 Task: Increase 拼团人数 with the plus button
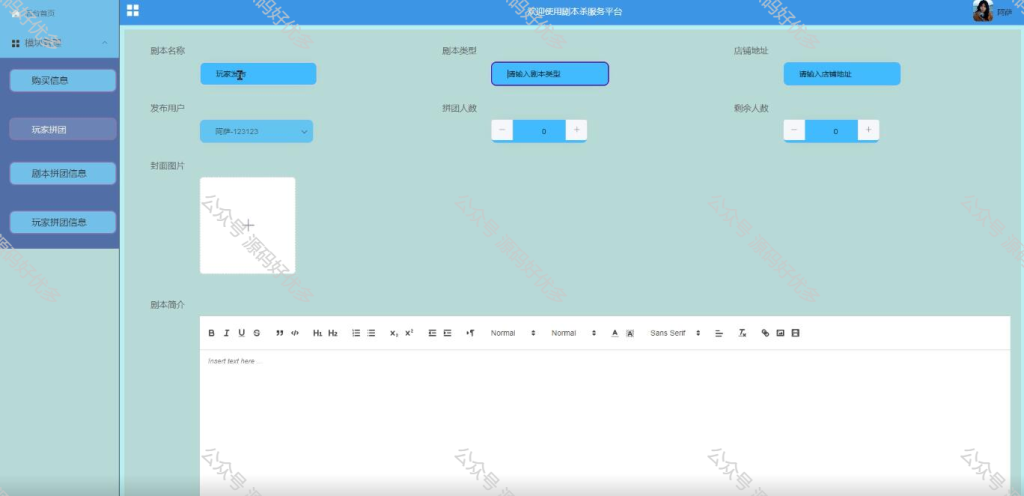[x=576, y=130]
